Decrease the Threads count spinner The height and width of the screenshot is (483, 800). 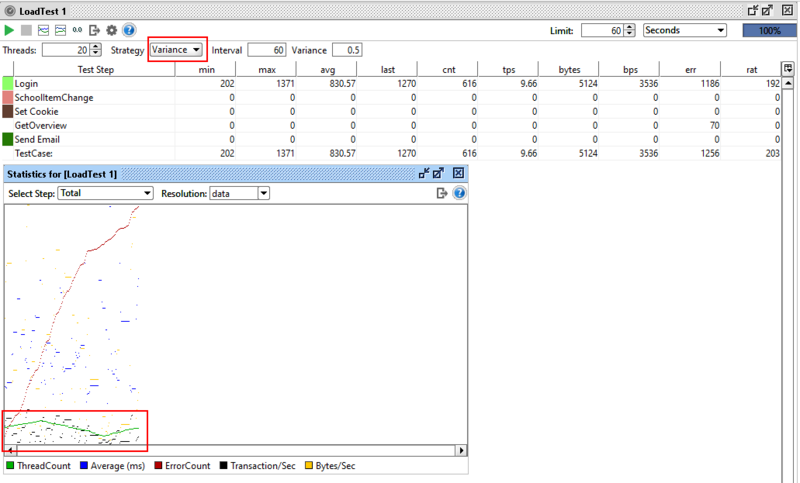pos(95,54)
